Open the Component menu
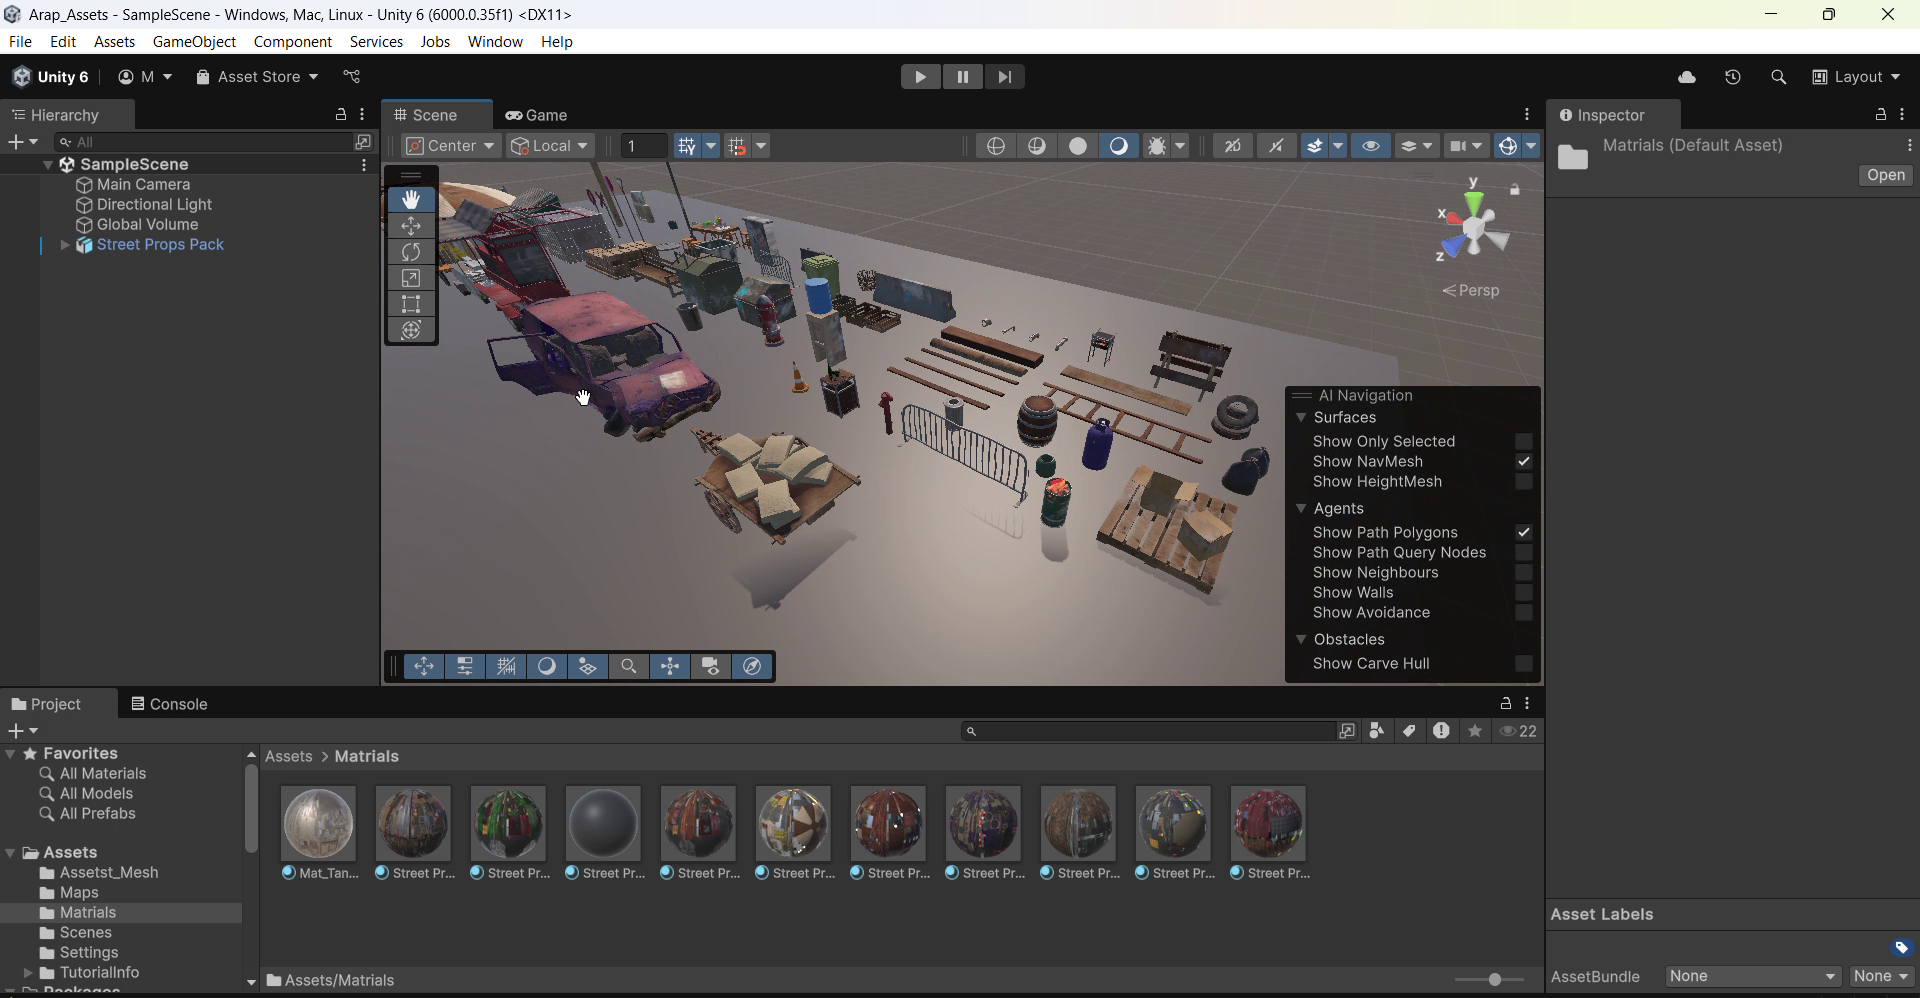This screenshot has height=998, width=1920. [292, 42]
